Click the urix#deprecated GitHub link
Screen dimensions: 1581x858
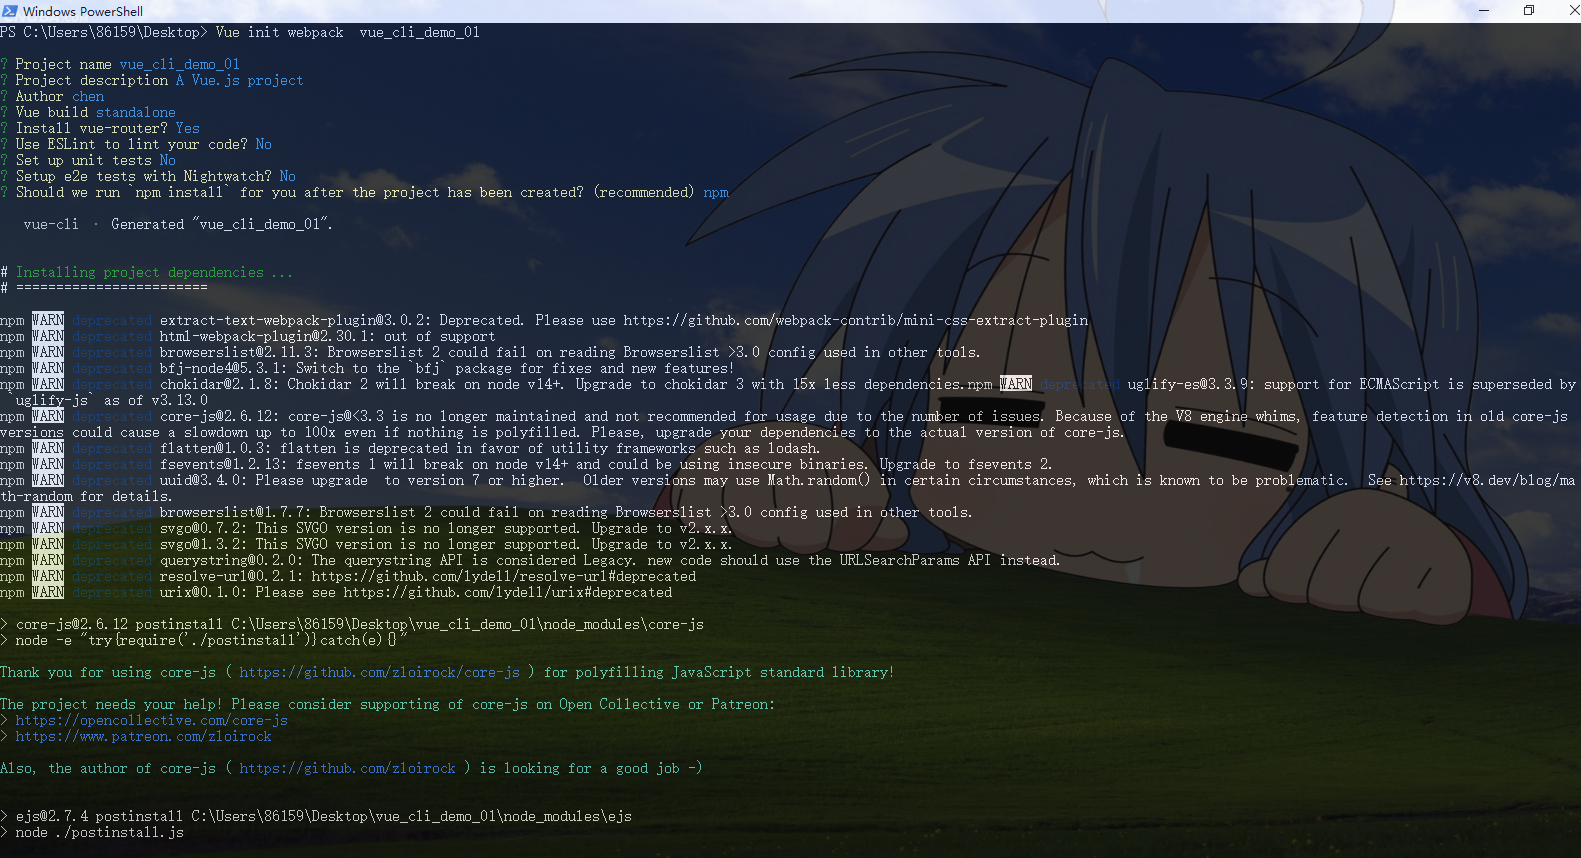[508, 592]
